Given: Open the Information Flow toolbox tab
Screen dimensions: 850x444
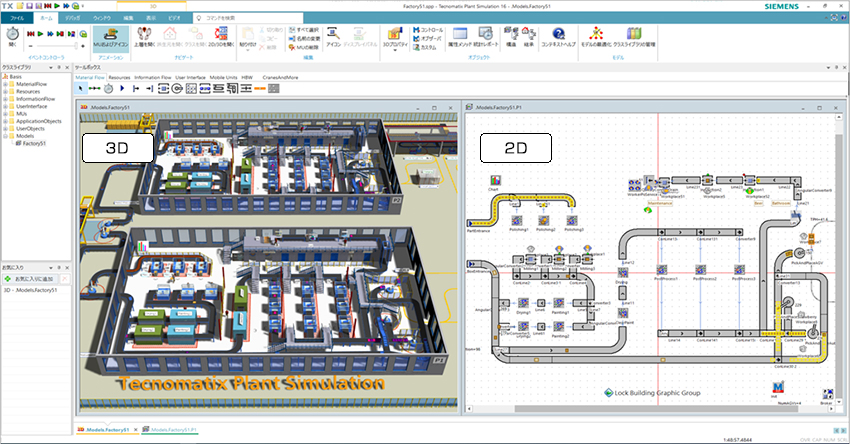Looking at the screenshot, I should point(152,78).
